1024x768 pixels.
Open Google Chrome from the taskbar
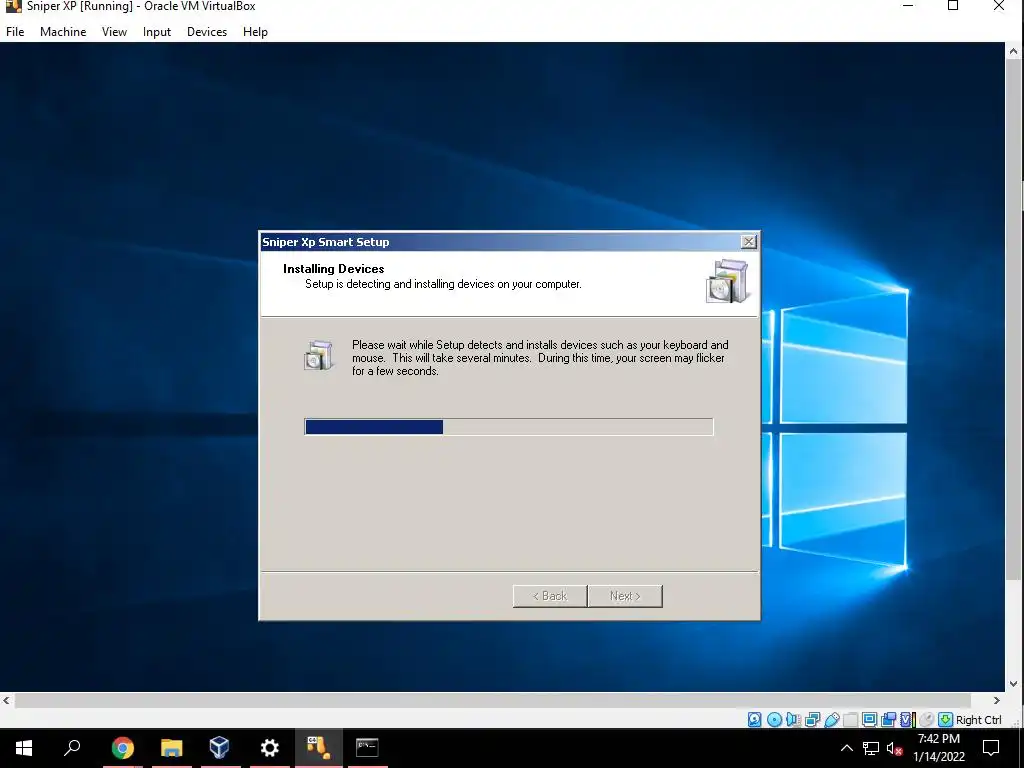click(122, 747)
